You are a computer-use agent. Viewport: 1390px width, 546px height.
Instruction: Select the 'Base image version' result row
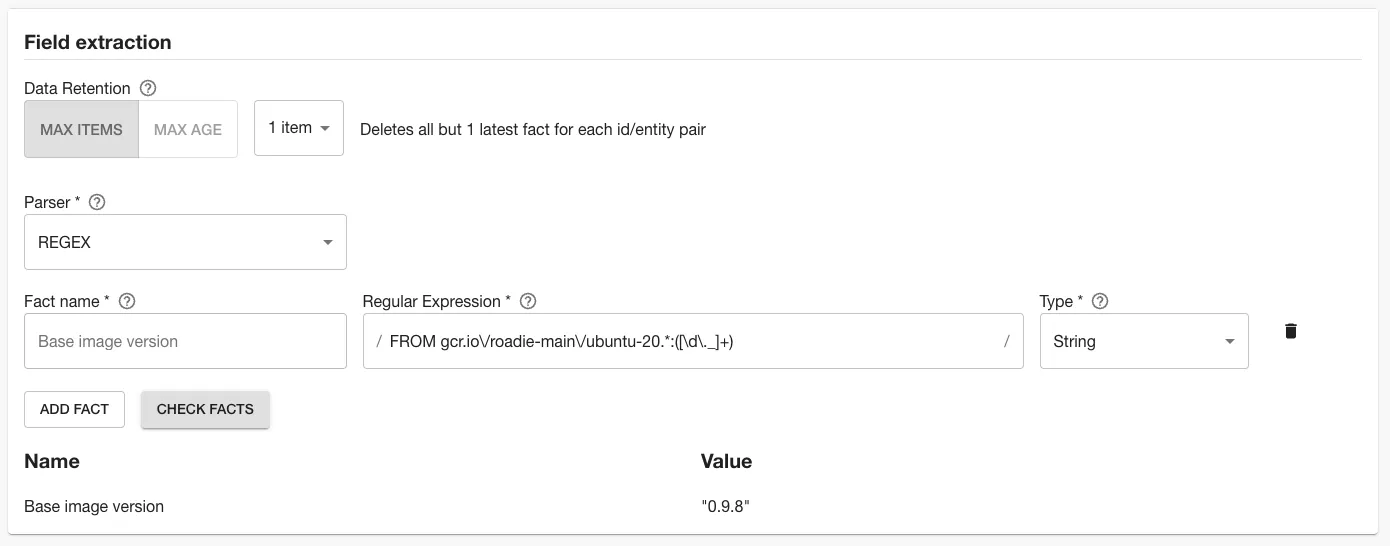(x=94, y=506)
